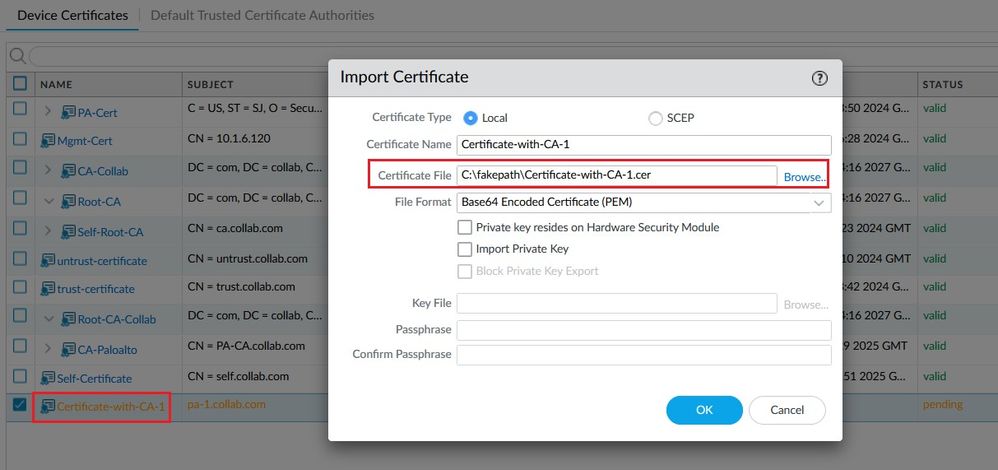The image size is (998, 470).
Task: Open the File Format dropdown
Action: (x=643, y=203)
